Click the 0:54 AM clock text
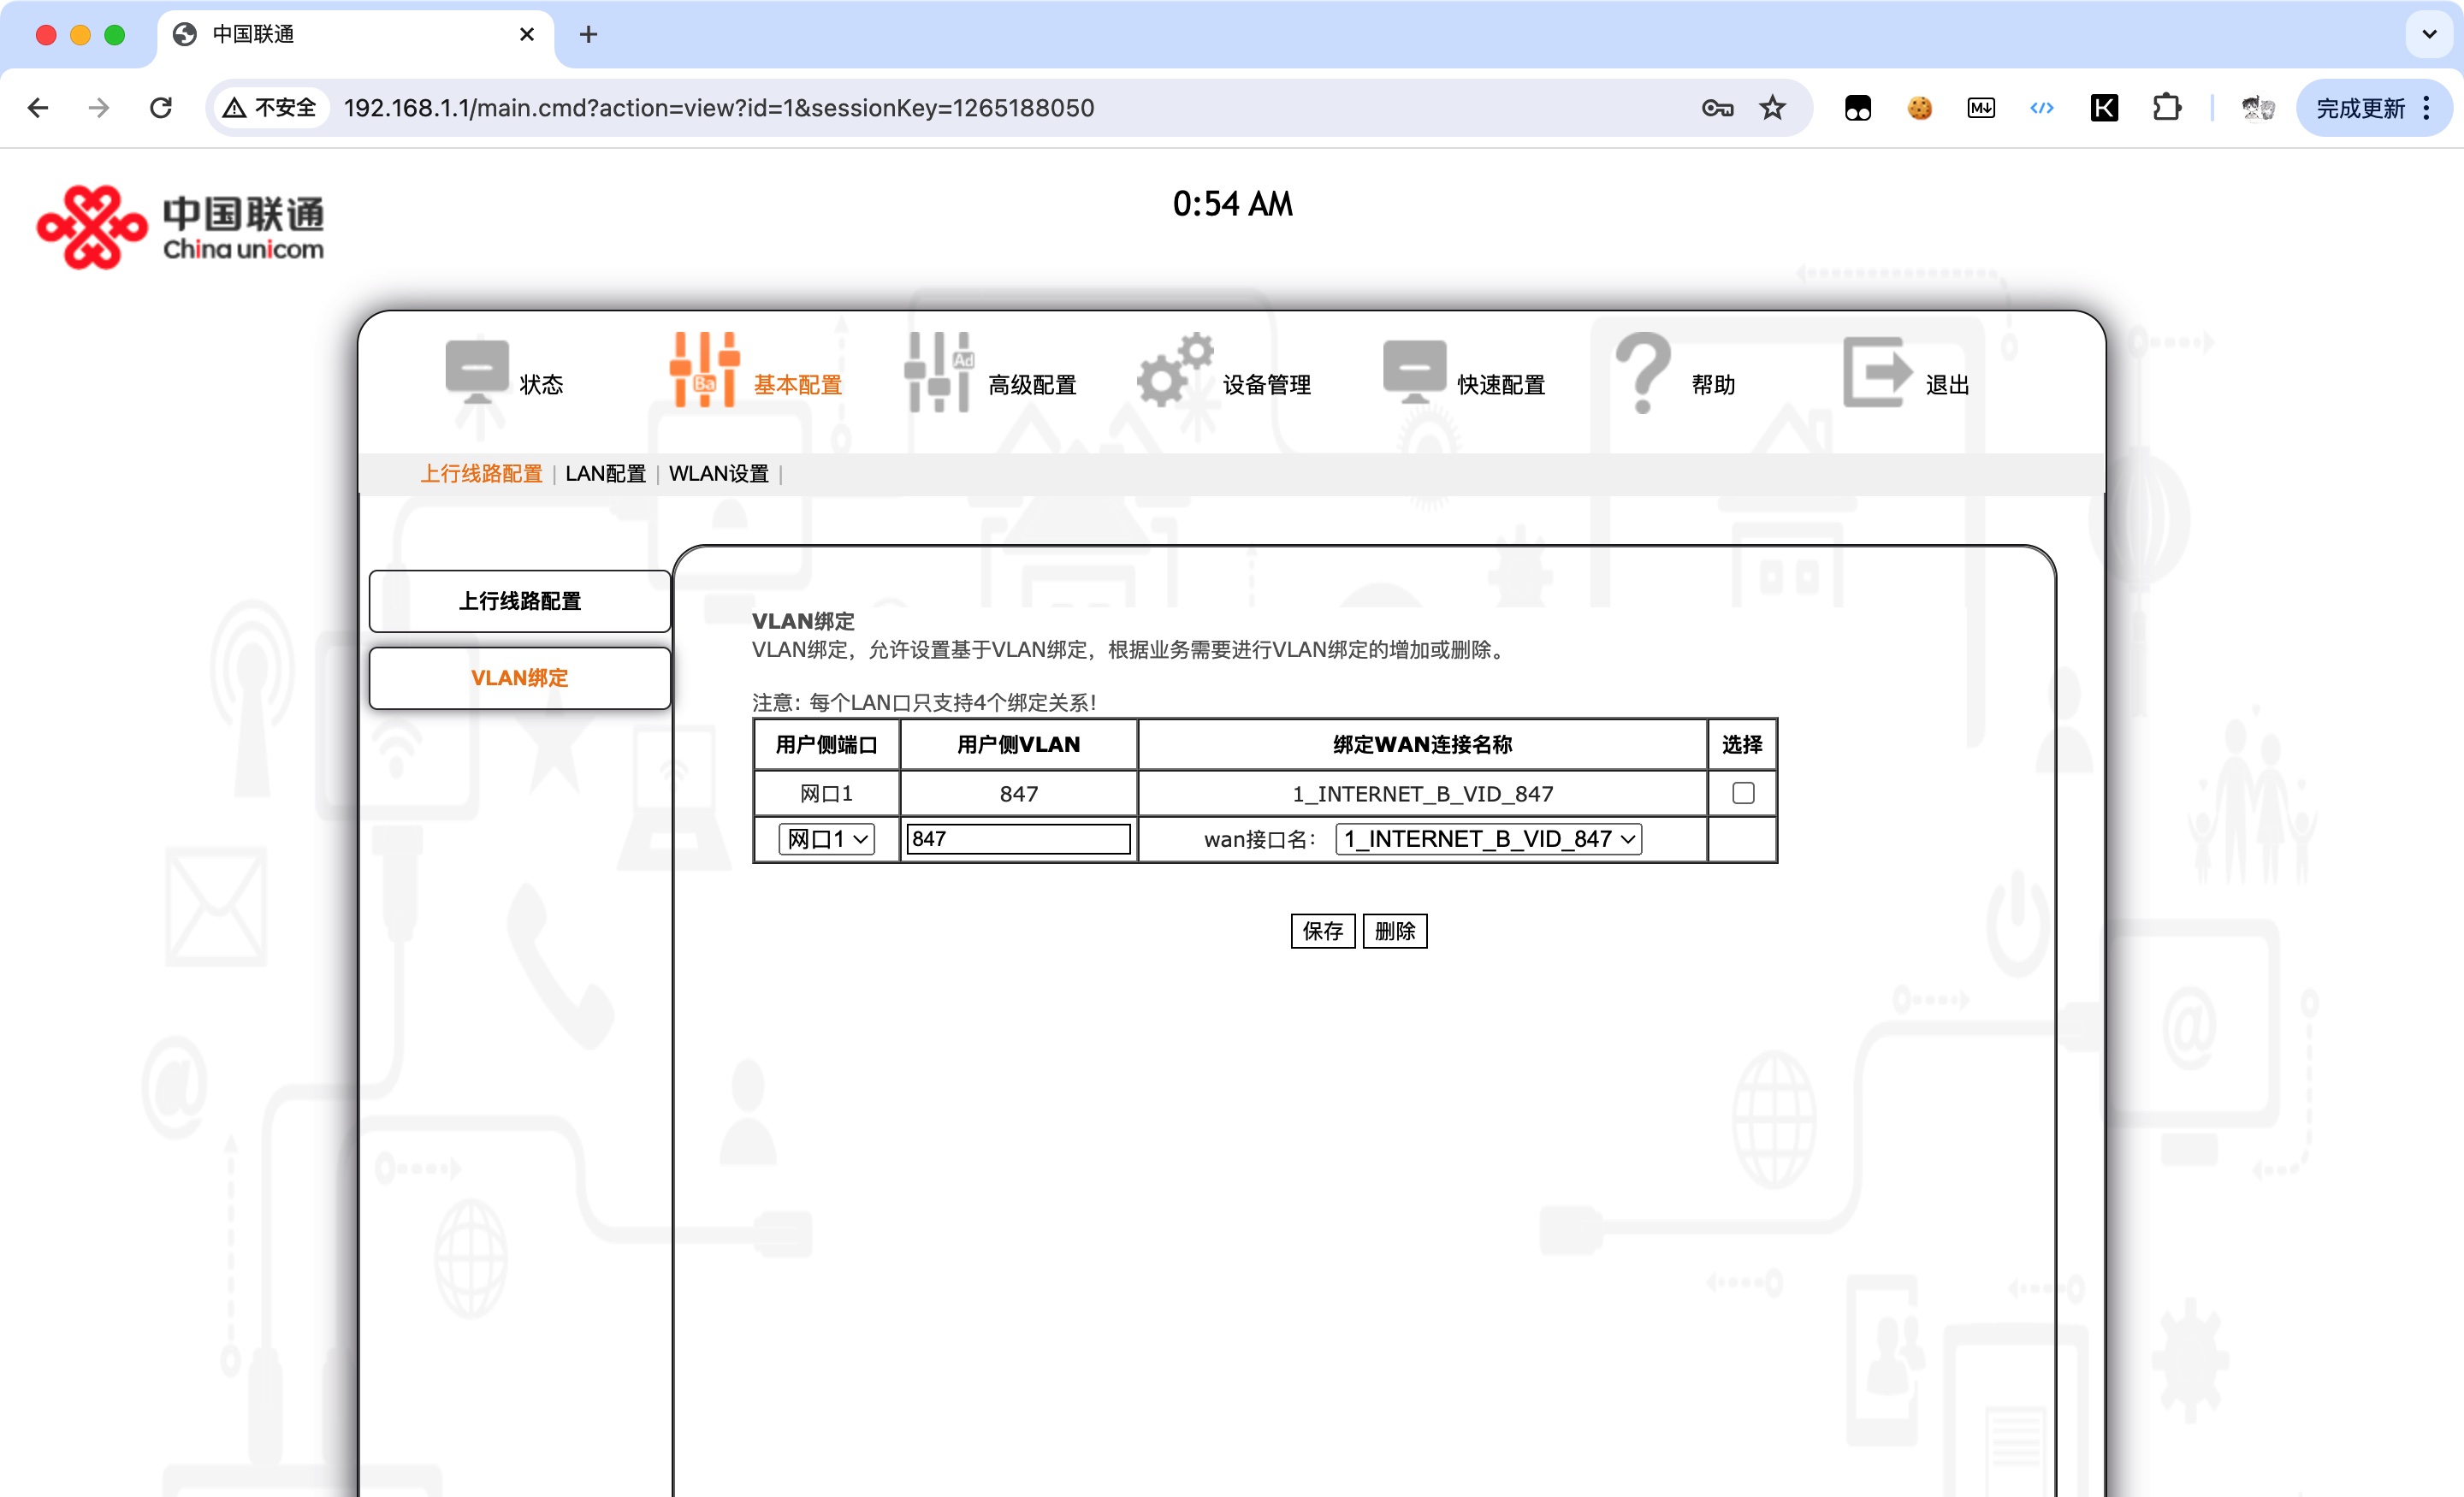 (x=1233, y=204)
